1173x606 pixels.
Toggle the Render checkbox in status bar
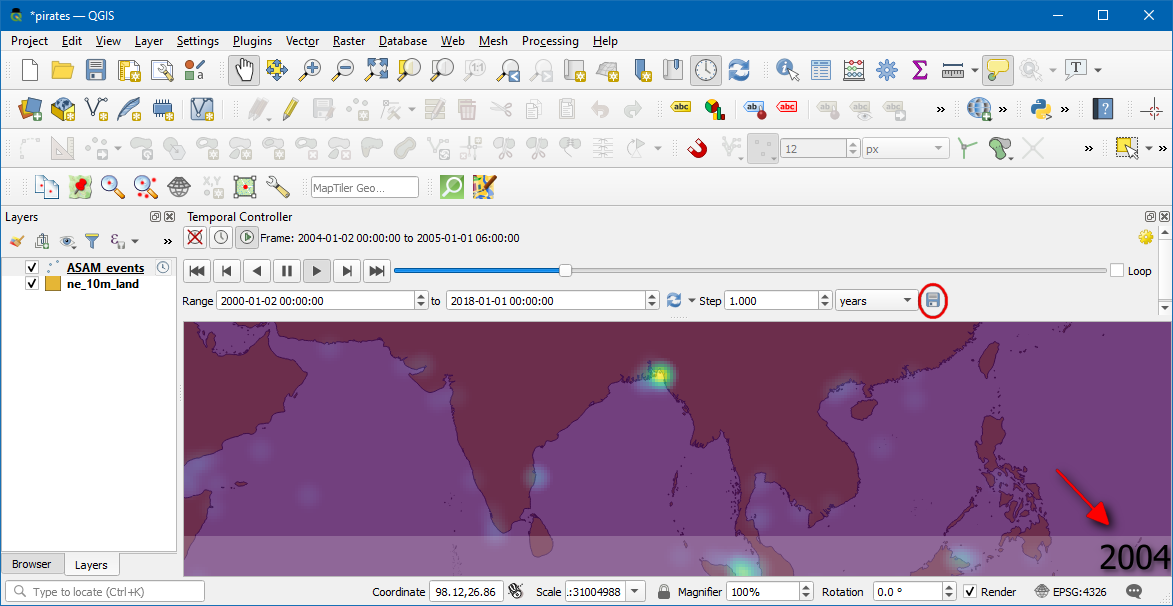coord(969,592)
